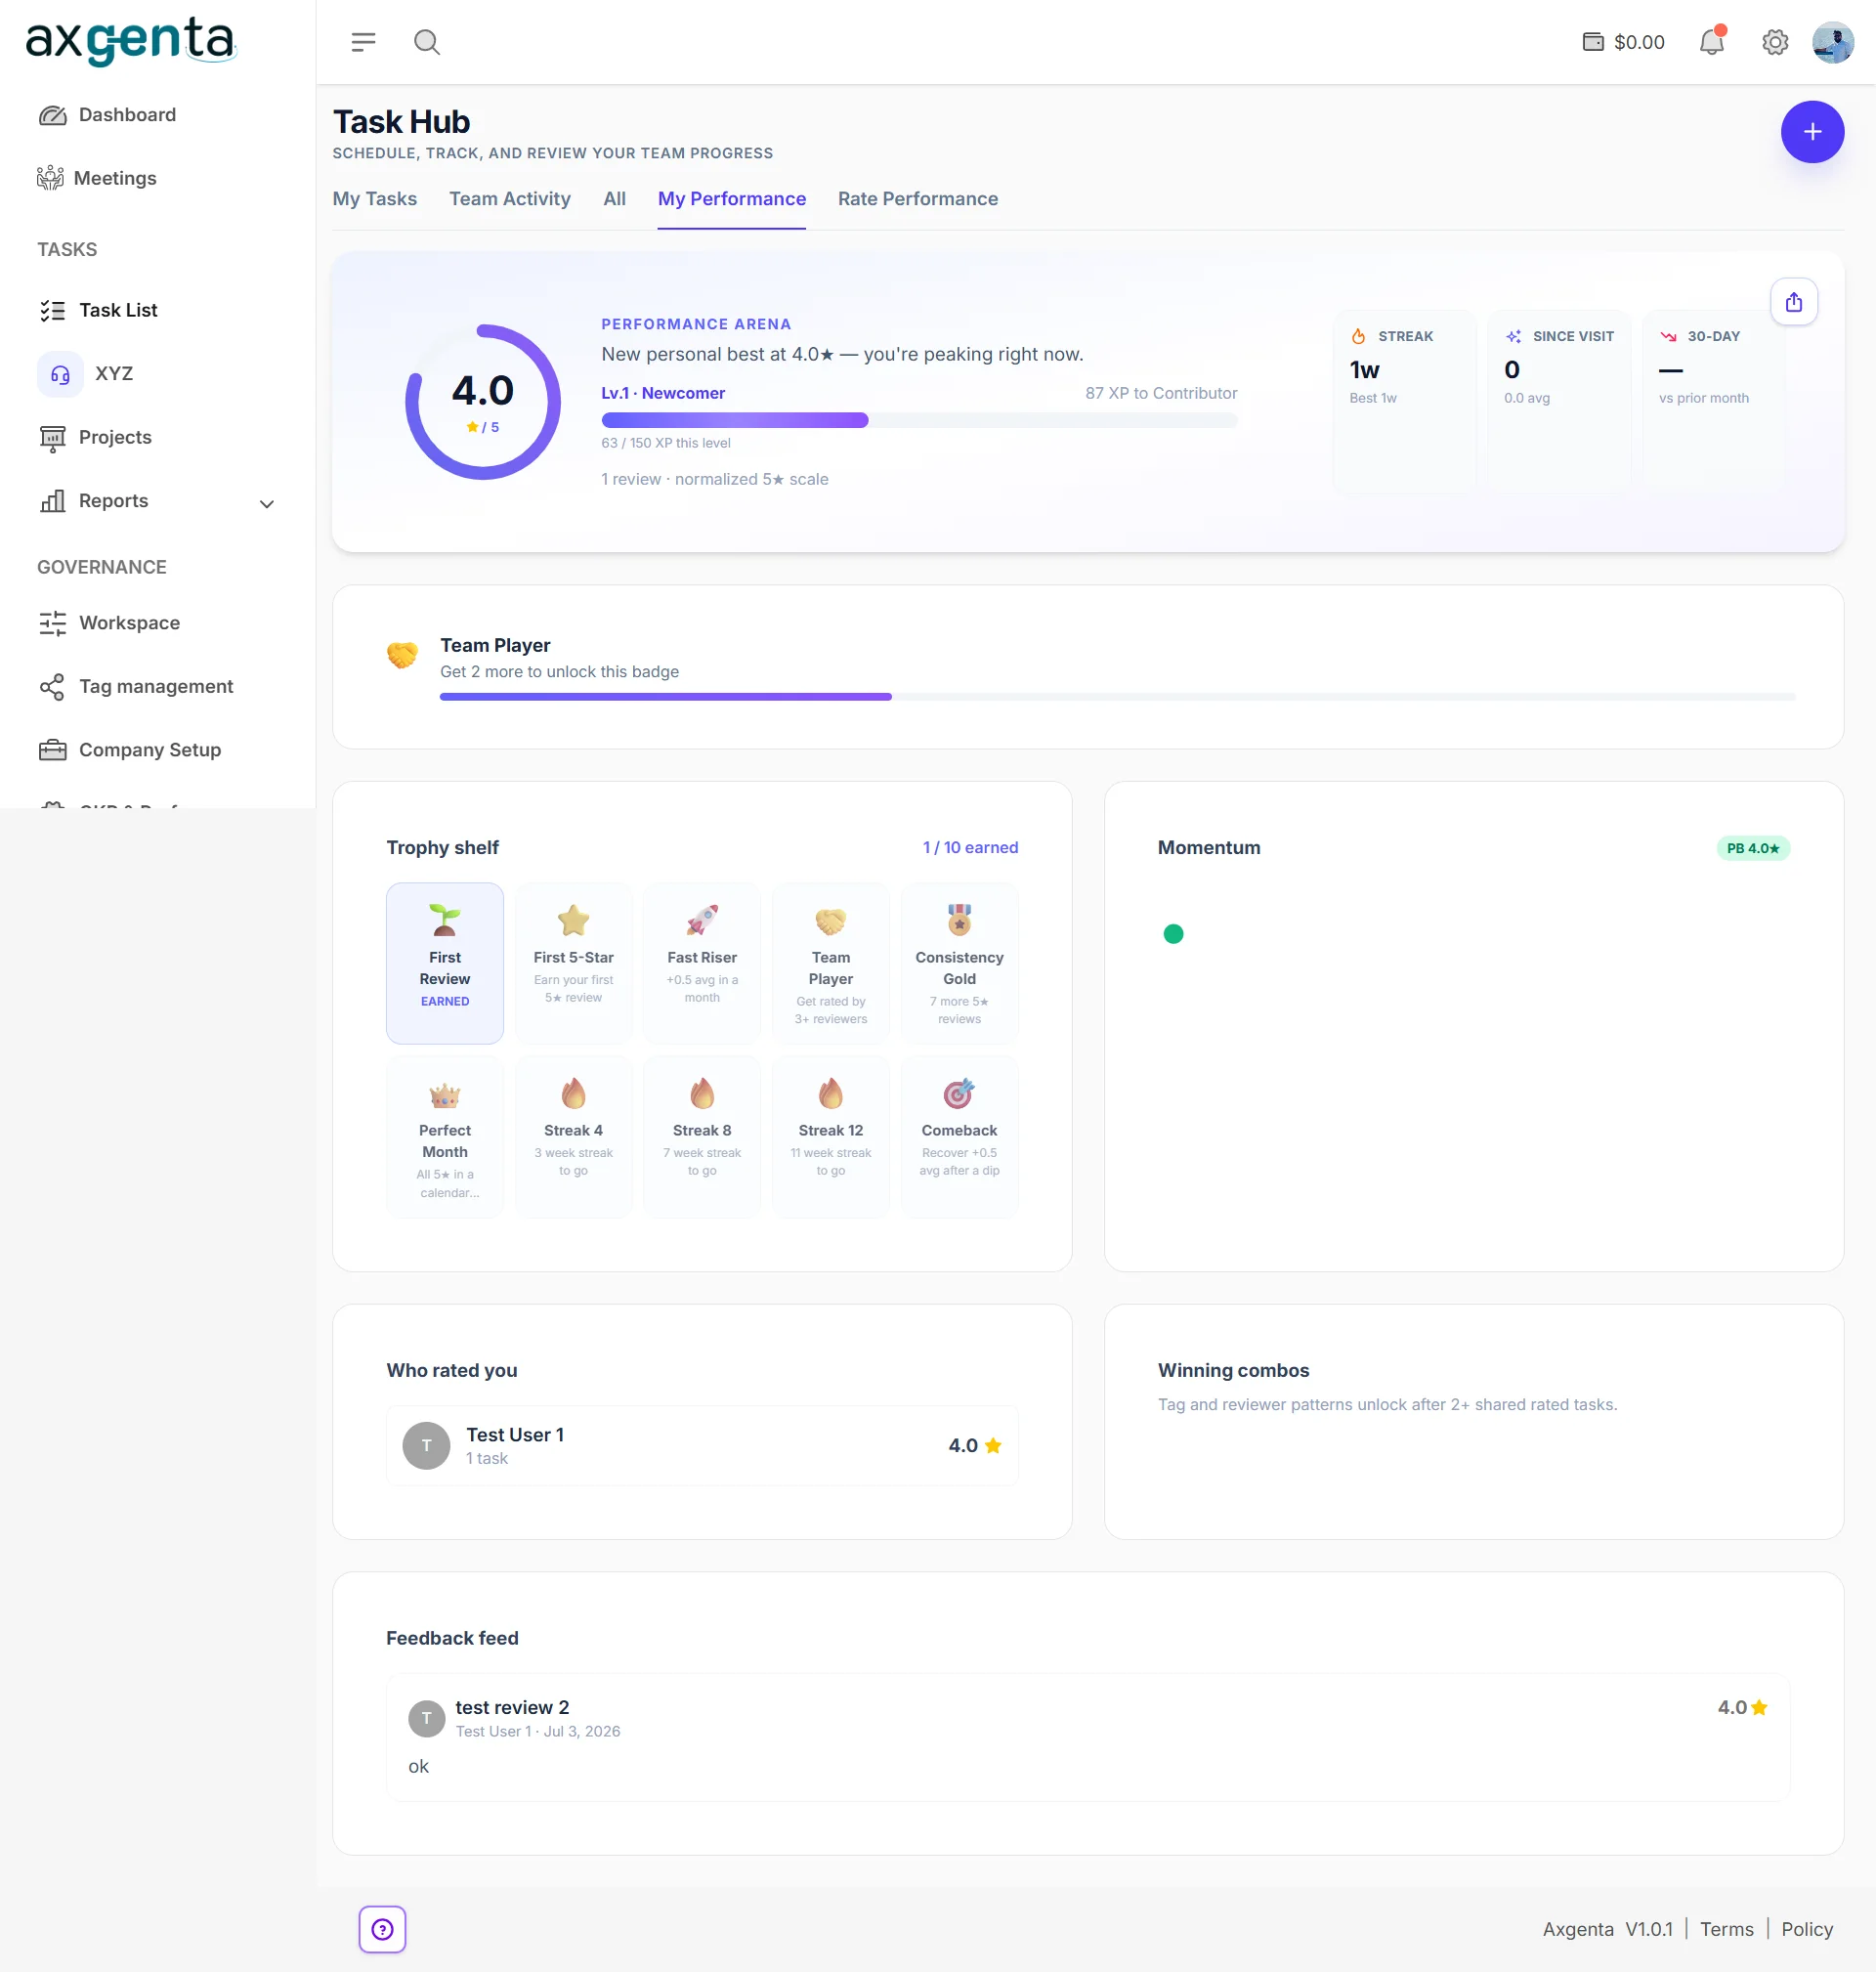This screenshot has width=1876, height=1972.
Task: Open the user profile avatar
Action: pyautogui.click(x=1832, y=42)
